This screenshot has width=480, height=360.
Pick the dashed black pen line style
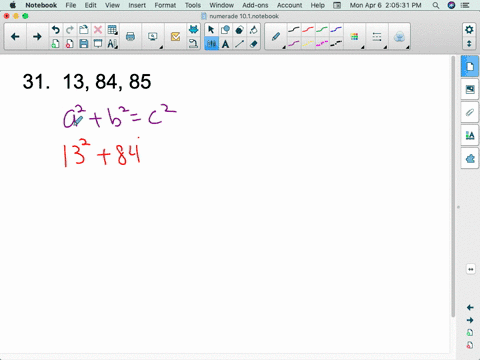tap(336, 44)
